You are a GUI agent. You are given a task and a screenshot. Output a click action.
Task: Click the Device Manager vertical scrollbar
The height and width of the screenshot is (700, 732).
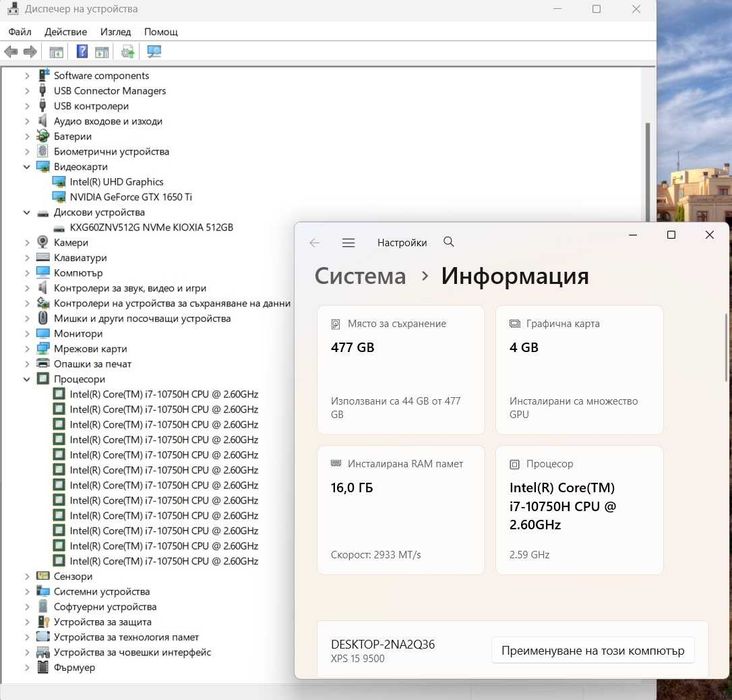point(648,171)
